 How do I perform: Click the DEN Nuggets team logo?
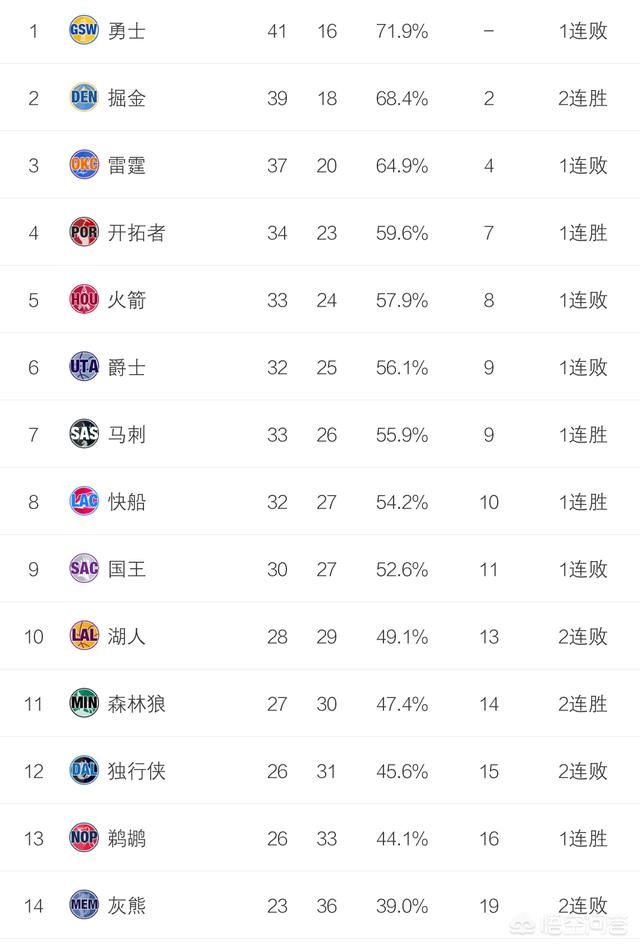point(84,97)
